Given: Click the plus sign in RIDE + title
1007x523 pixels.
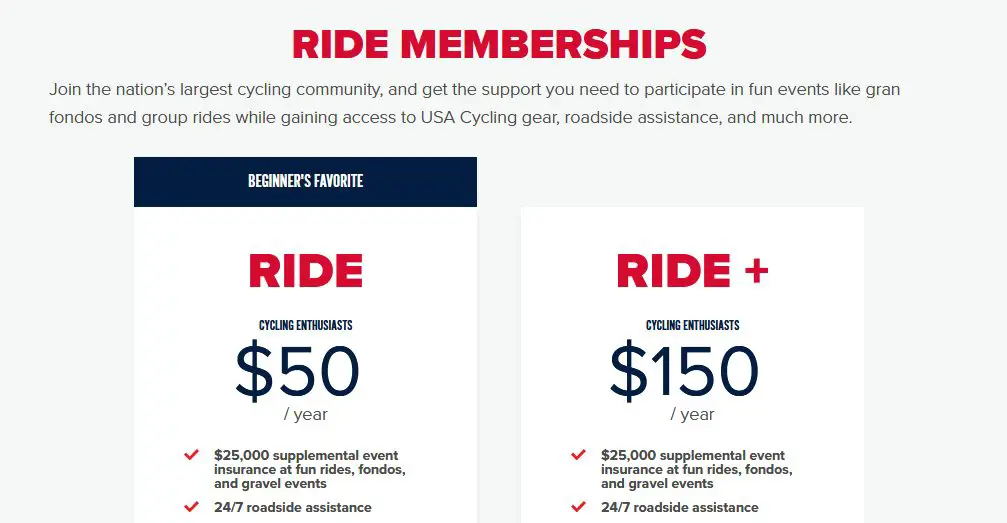Looking at the screenshot, I should click(757, 270).
